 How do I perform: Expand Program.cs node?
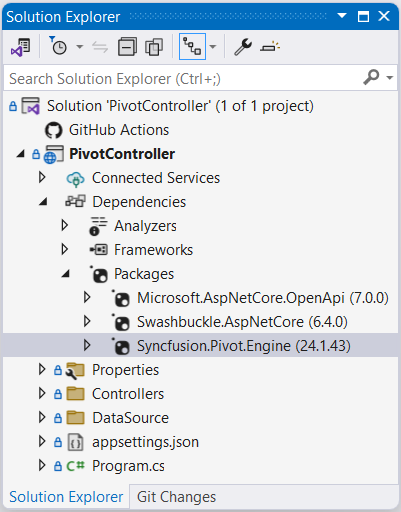[42, 465]
